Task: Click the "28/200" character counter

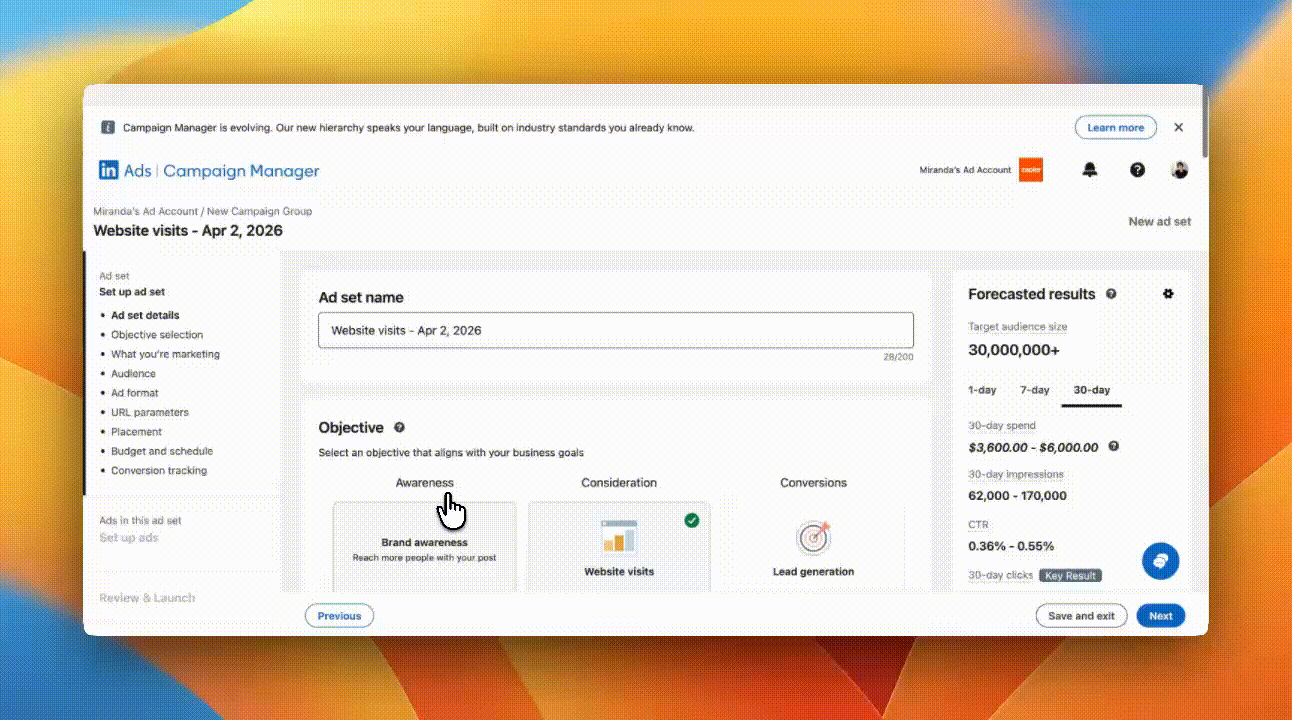Action: click(899, 357)
